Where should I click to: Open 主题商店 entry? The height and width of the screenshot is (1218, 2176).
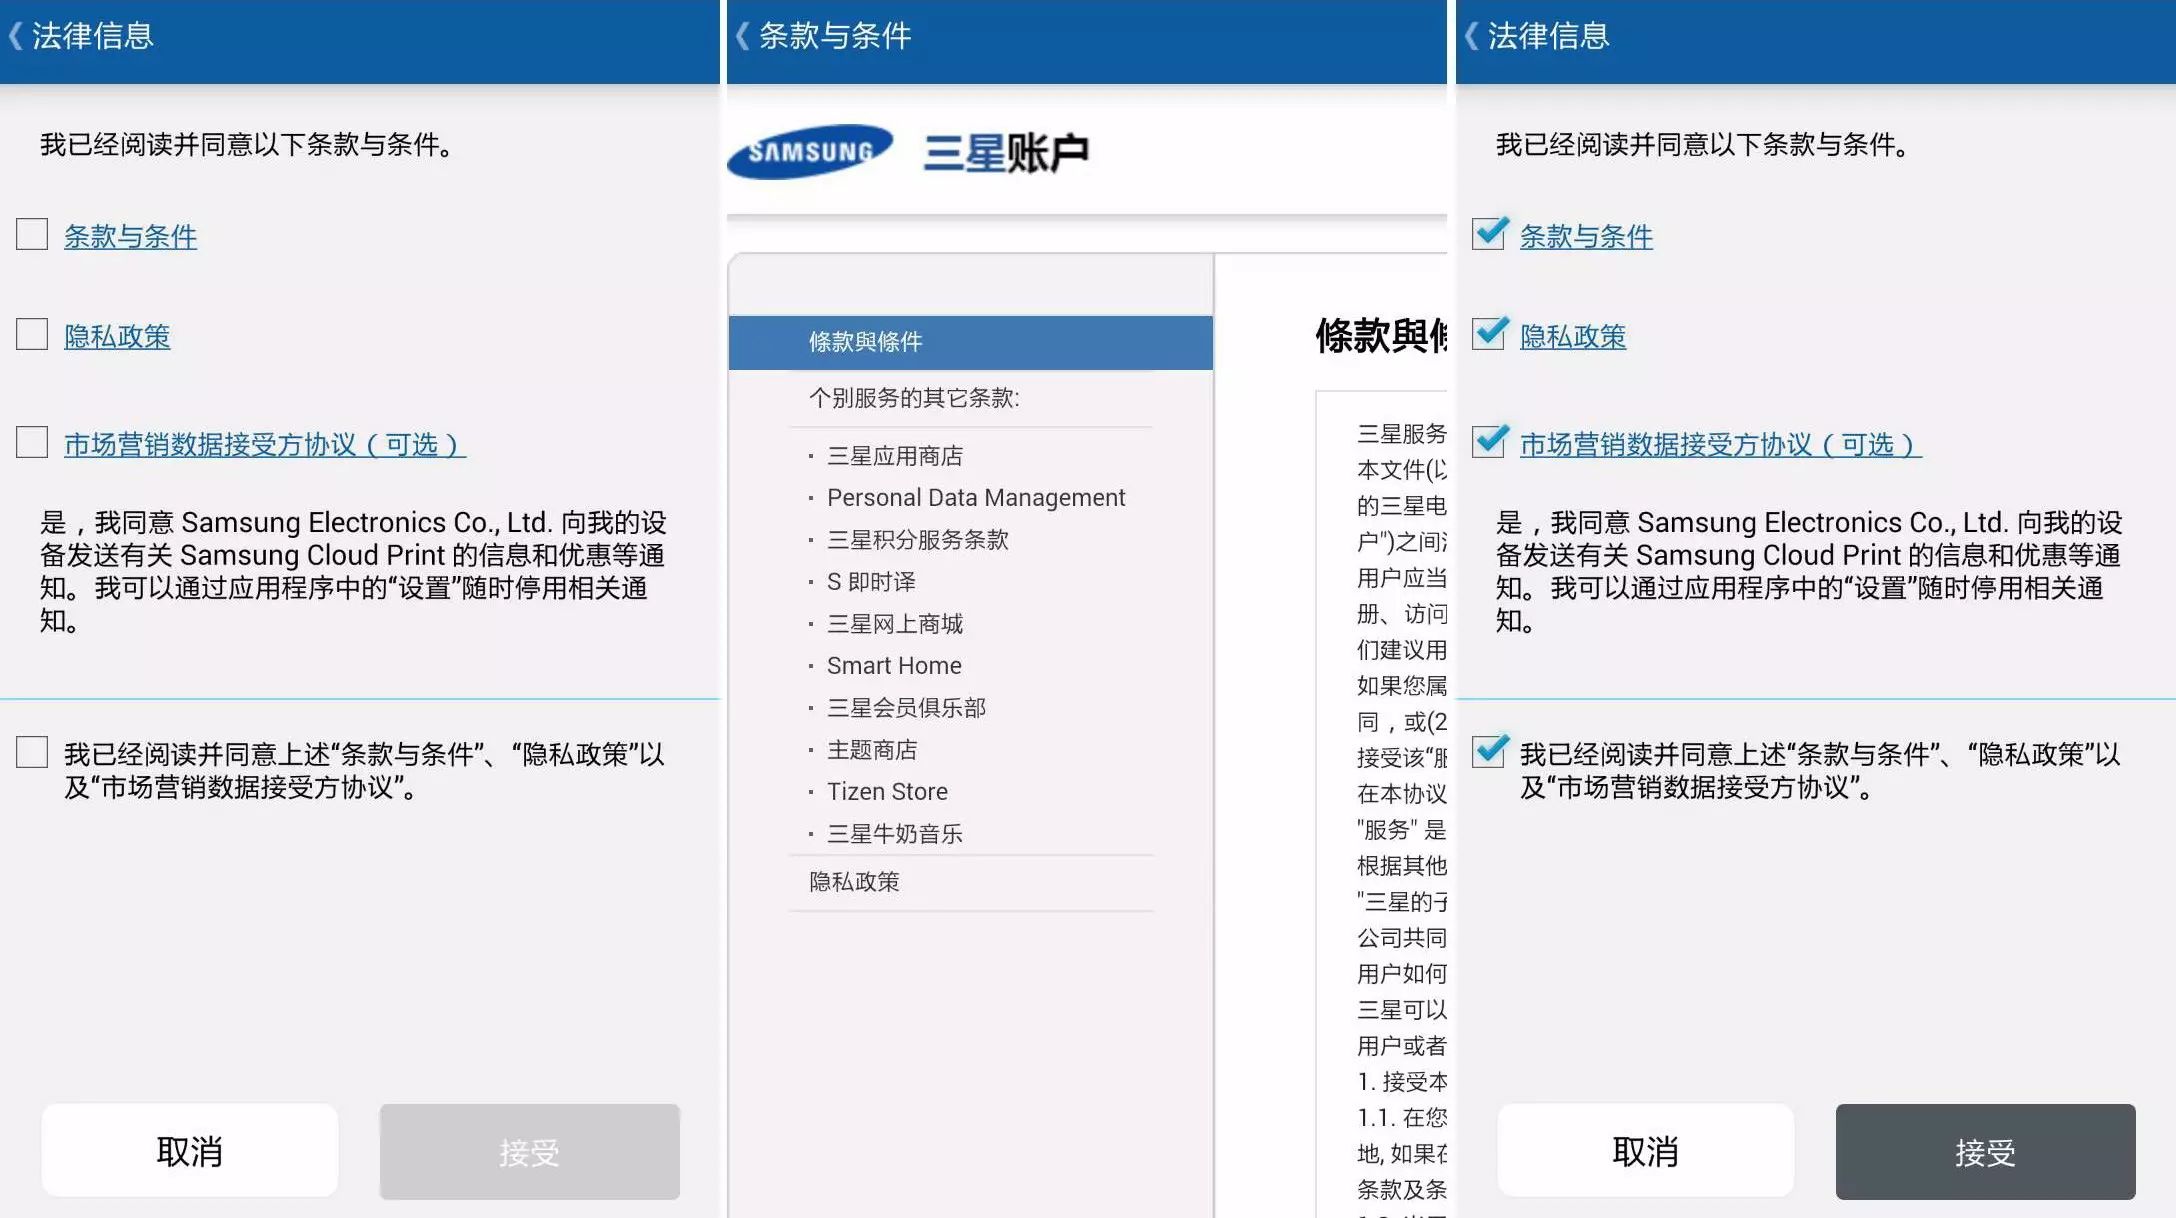tap(872, 750)
